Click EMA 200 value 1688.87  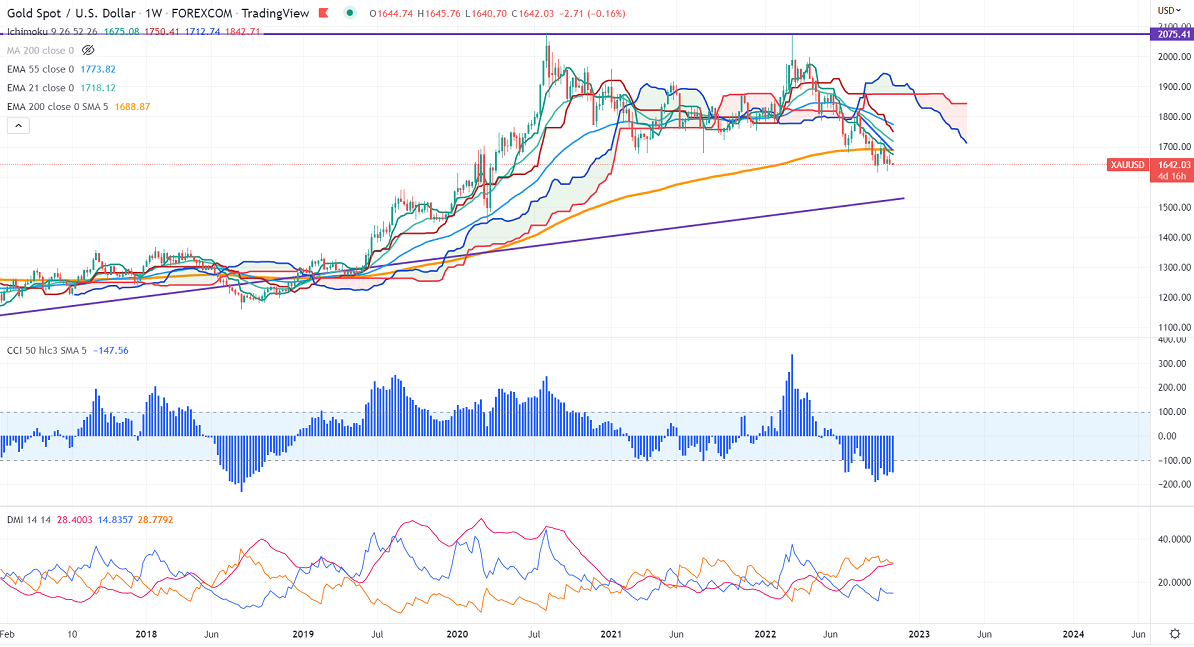tap(132, 107)
